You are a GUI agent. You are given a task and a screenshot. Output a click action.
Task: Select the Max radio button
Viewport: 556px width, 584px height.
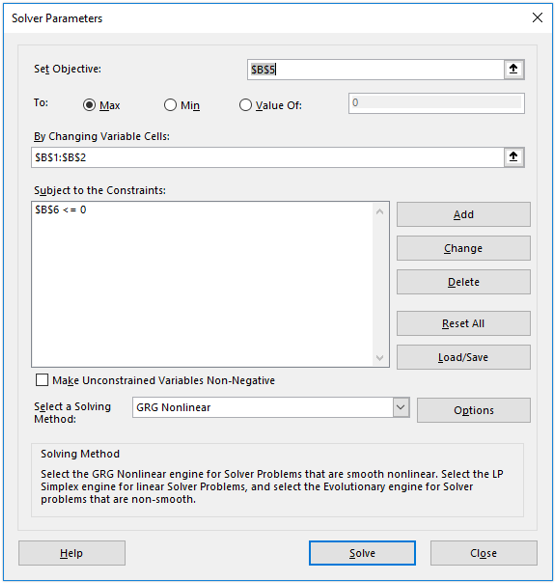(89, 105)
